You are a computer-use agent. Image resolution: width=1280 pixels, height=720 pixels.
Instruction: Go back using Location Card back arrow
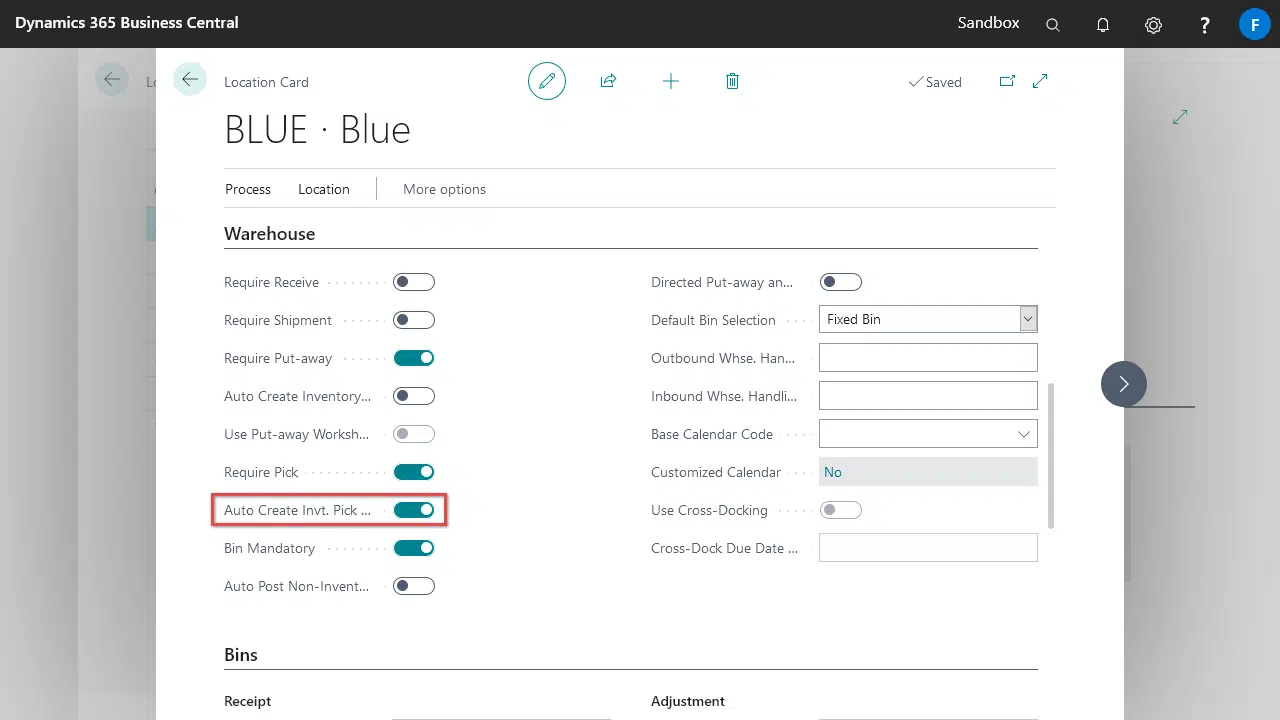pyautogui.click(x=190, y=80)
